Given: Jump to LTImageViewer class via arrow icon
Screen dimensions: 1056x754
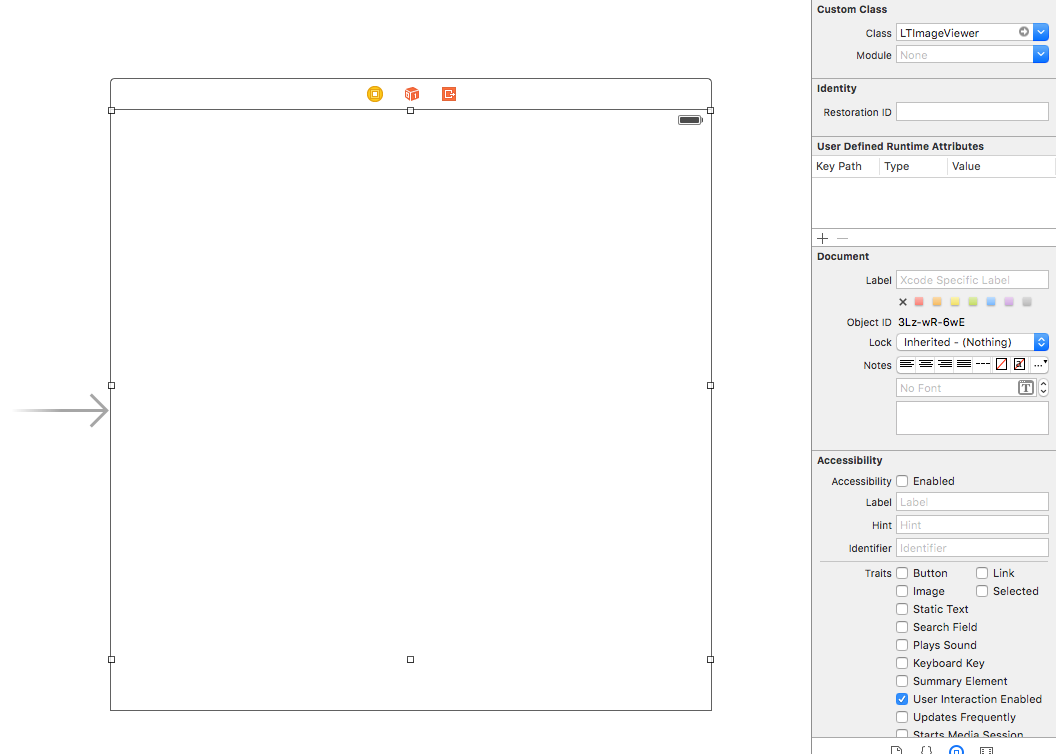Looking at the screenshot, I should click(x=1024, y=32).
